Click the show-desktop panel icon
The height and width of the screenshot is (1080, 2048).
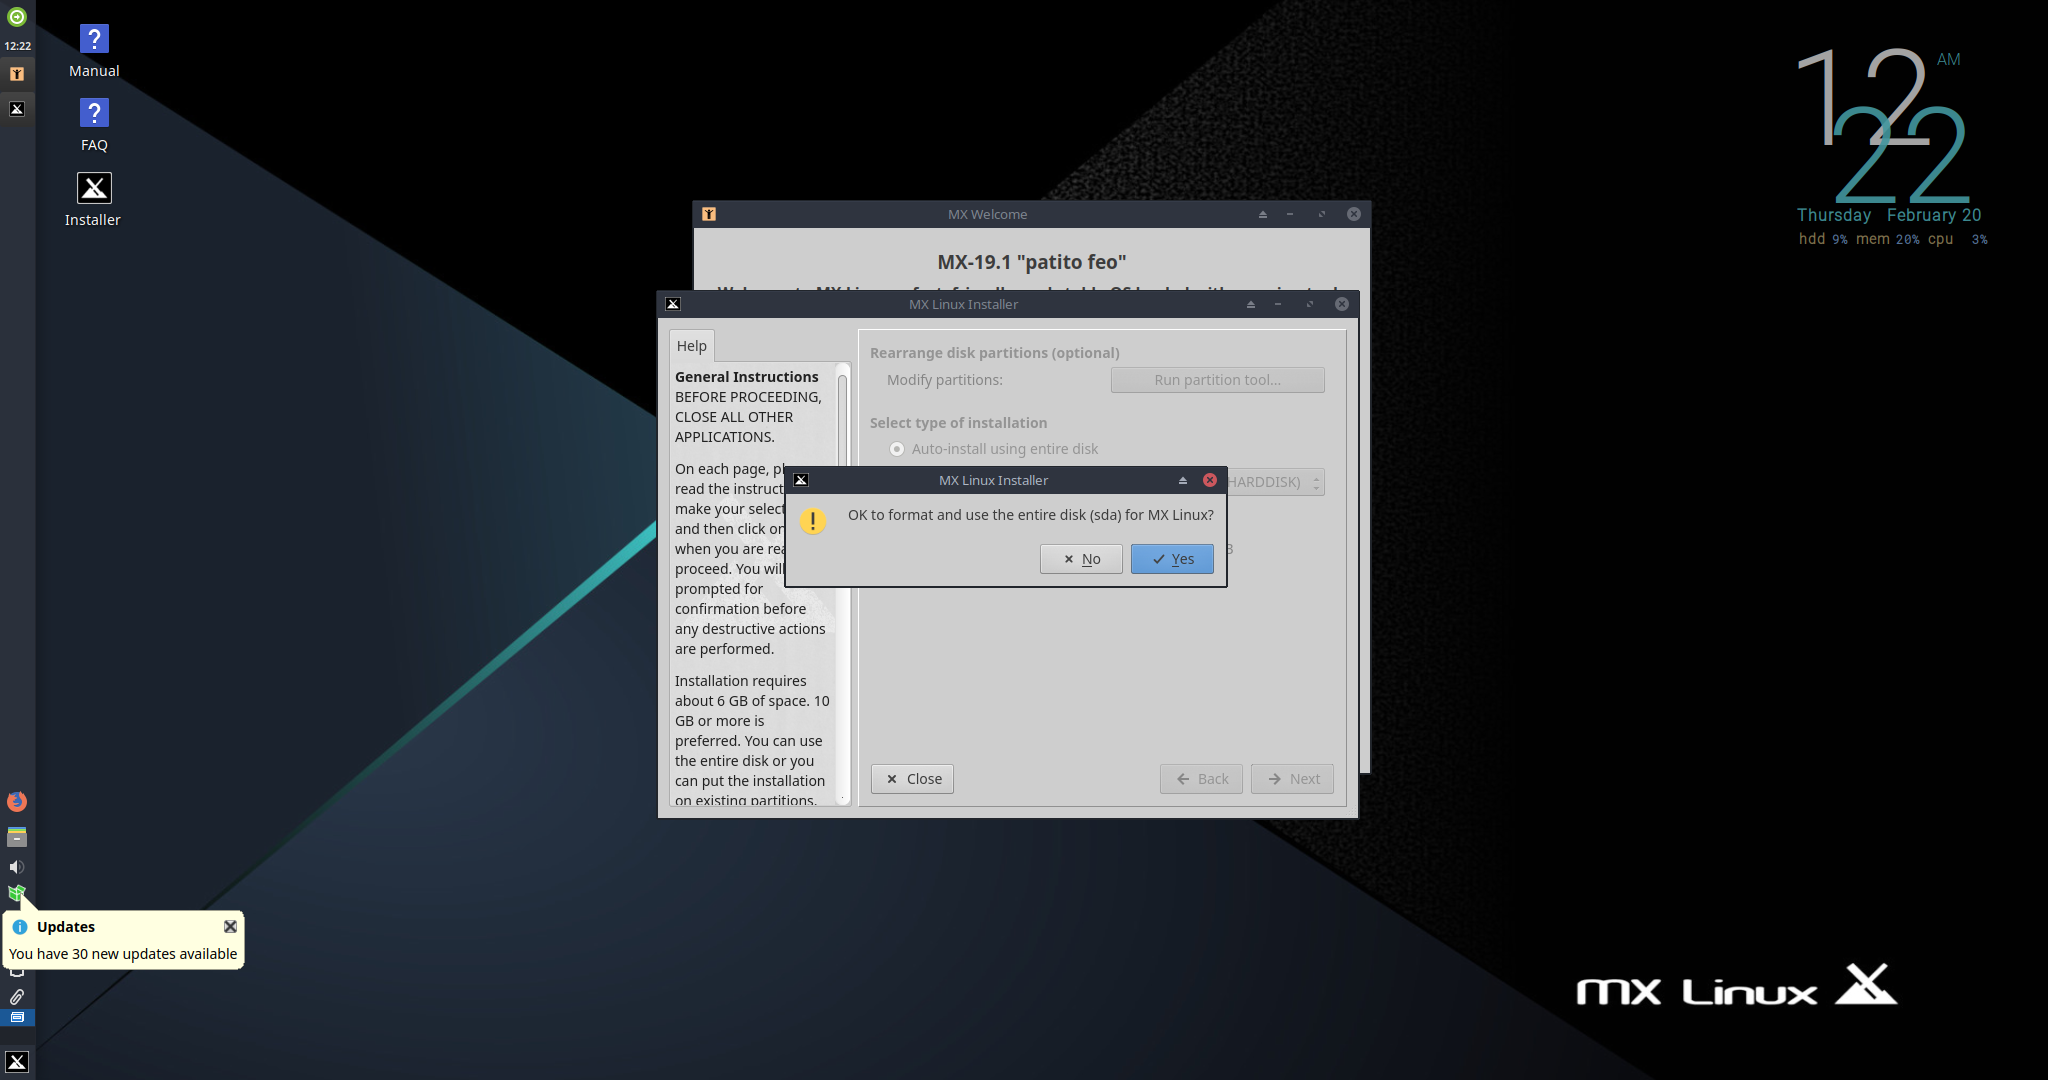[17, 1017]
